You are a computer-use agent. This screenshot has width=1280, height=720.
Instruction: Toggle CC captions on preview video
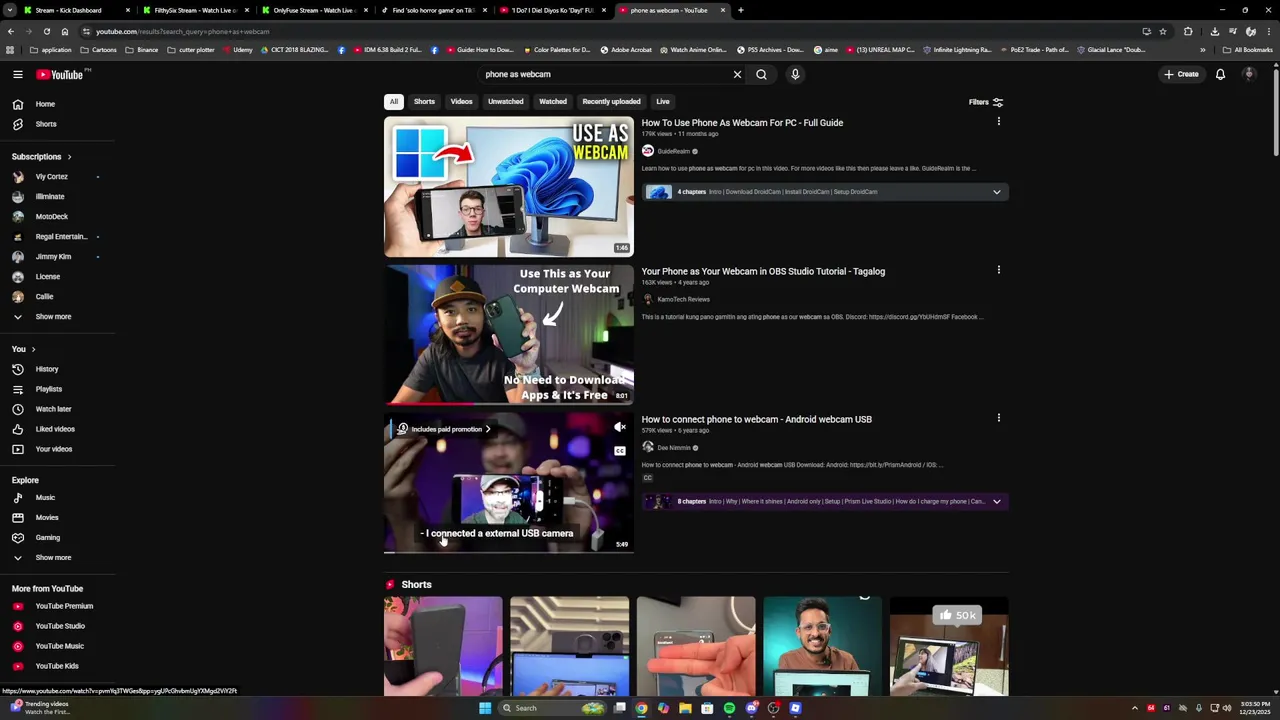620,451
